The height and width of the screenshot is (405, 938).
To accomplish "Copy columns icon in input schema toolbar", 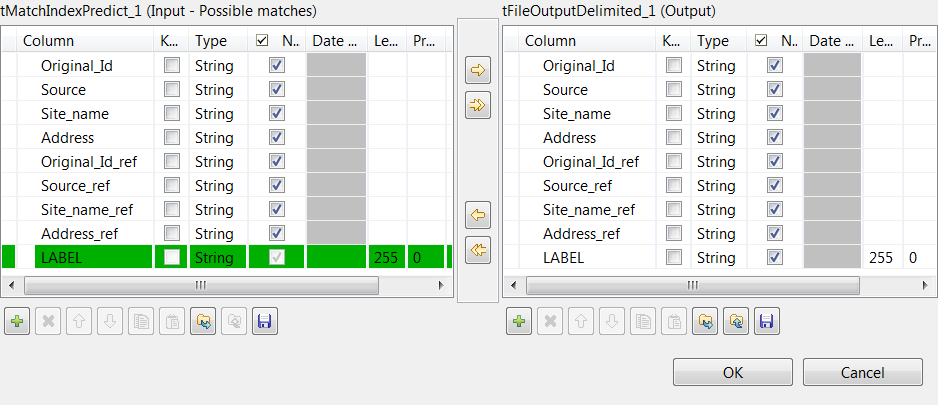I will (x=141, y=322).
